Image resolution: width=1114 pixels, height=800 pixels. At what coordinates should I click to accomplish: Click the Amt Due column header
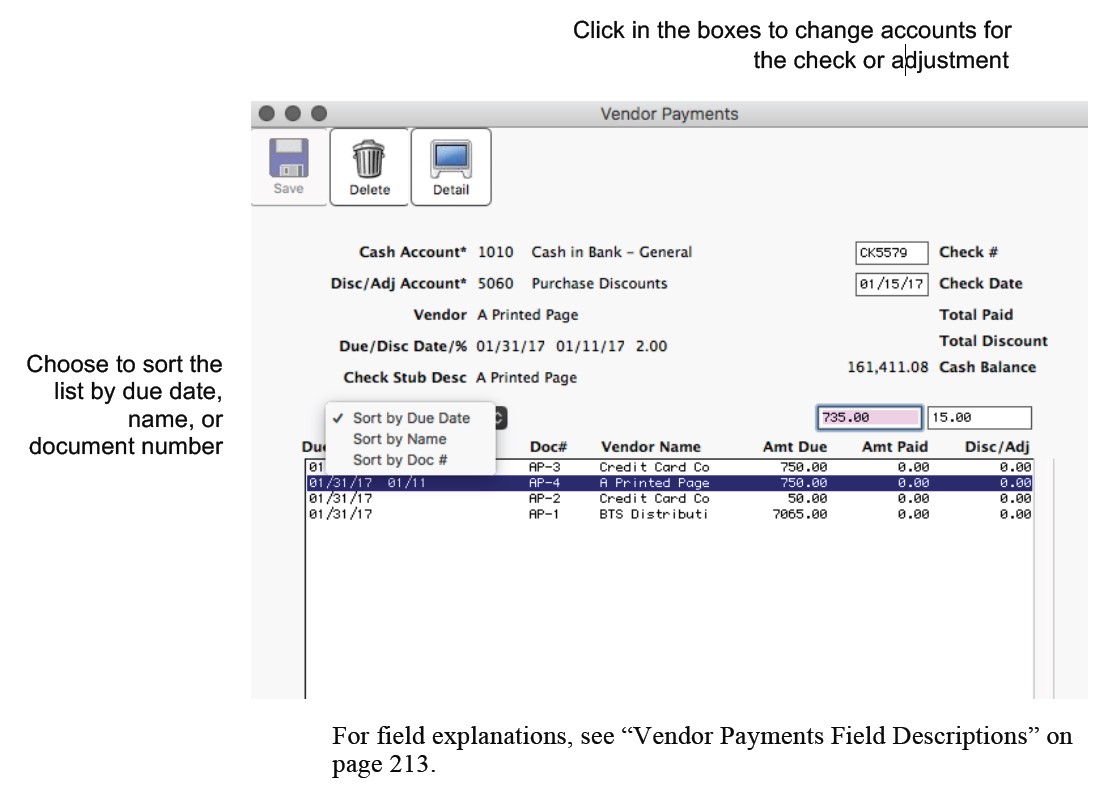tap(795, 447)
